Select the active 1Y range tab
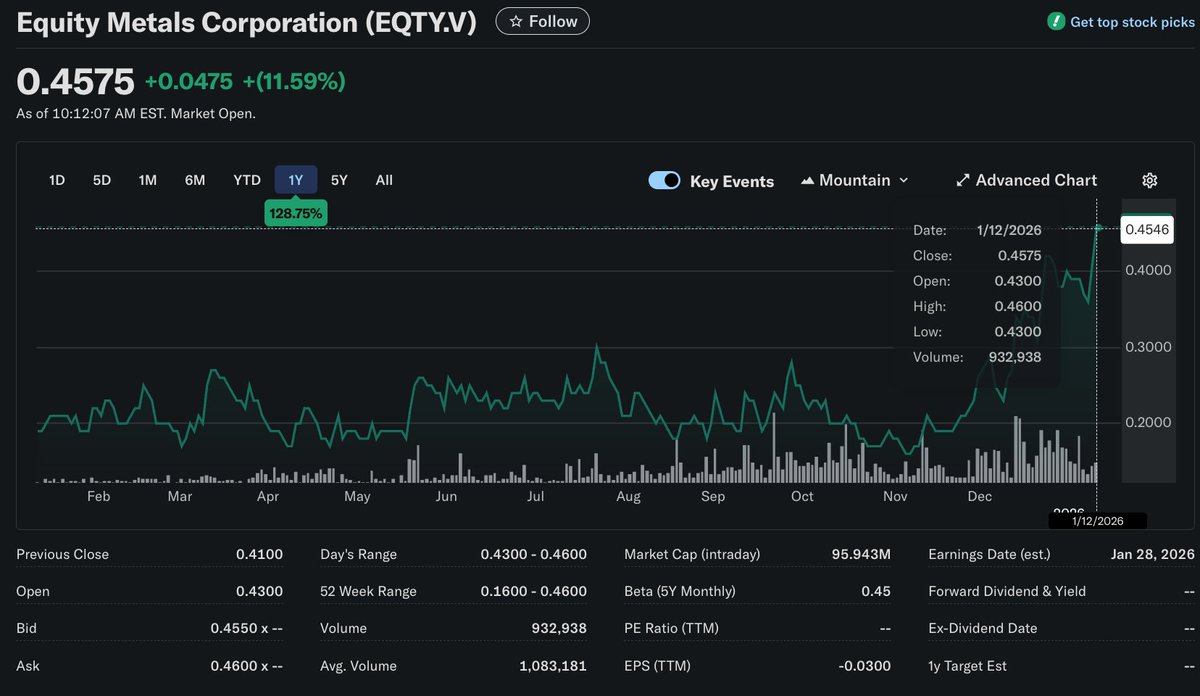1200x696 pixels. (296, 180)
